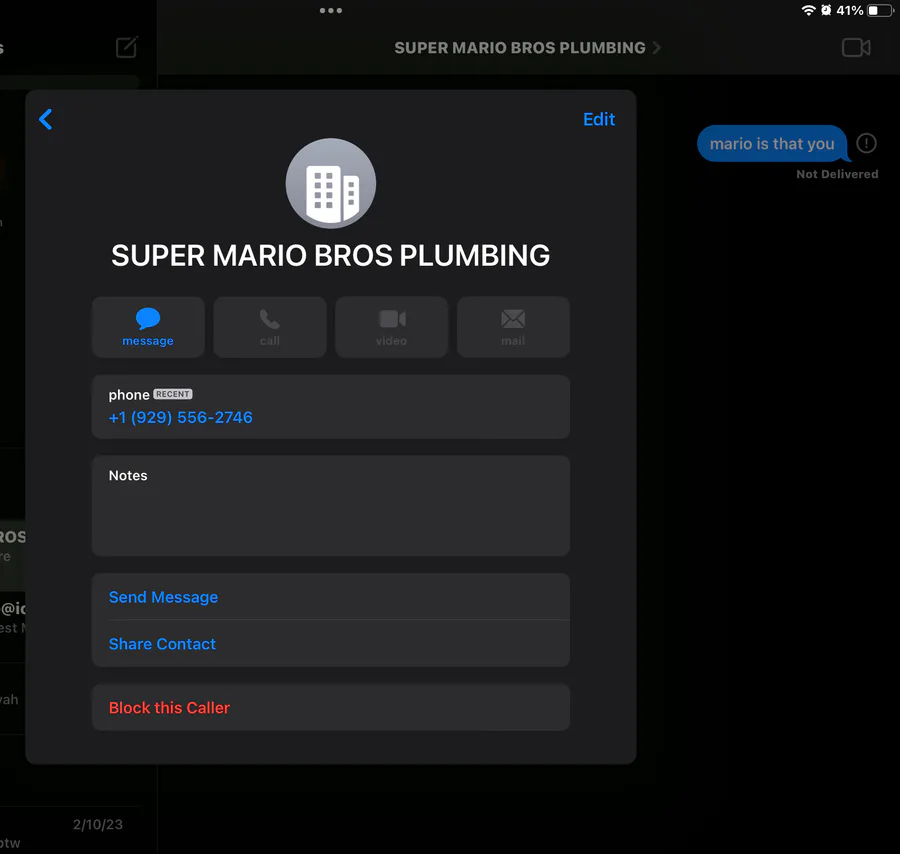Choose Send Message
The image size is (900, 854).
click(331, 597)
